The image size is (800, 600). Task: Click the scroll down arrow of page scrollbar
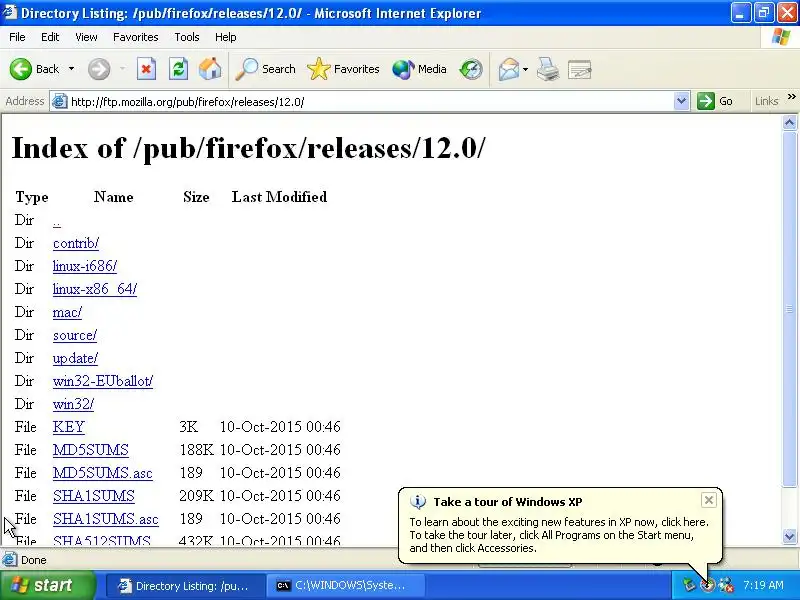click(789, 536)
